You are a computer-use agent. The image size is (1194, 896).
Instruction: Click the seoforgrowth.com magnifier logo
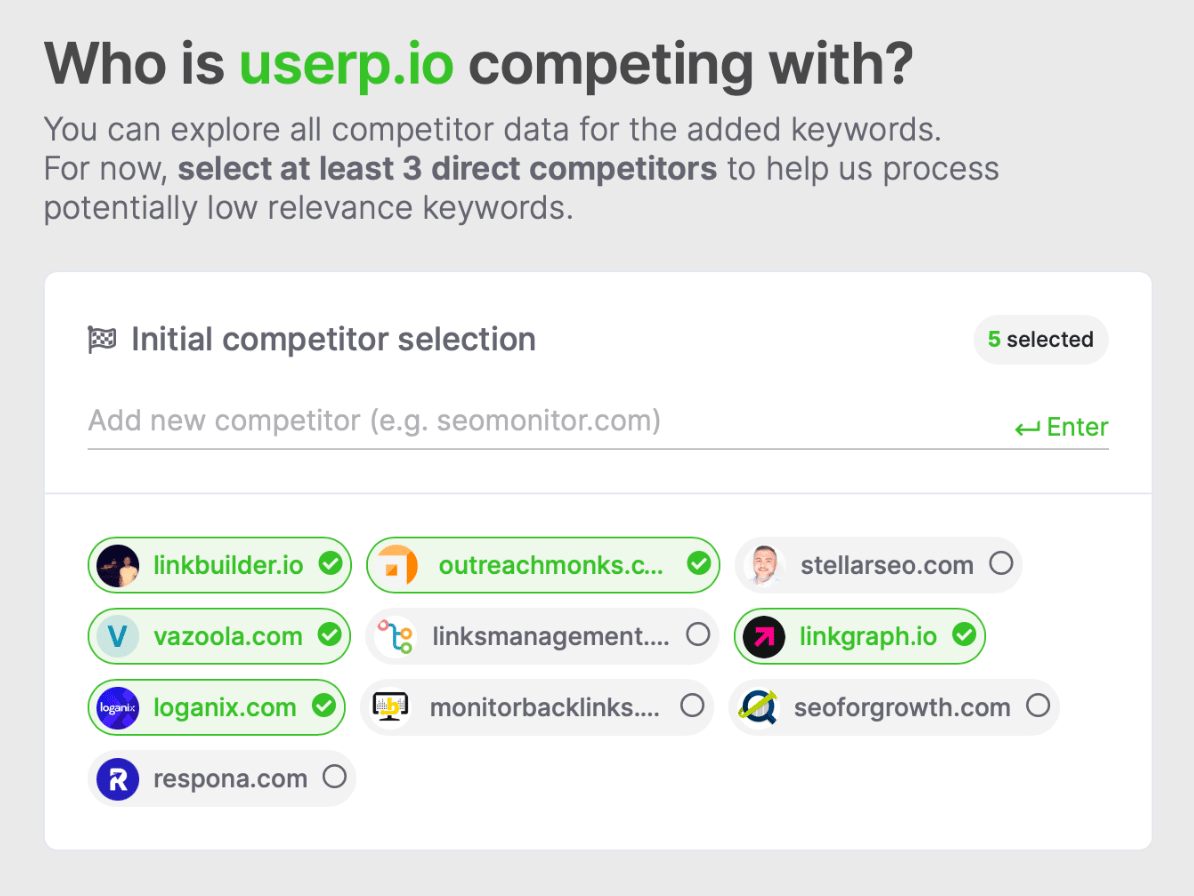[x=758, y=707]
